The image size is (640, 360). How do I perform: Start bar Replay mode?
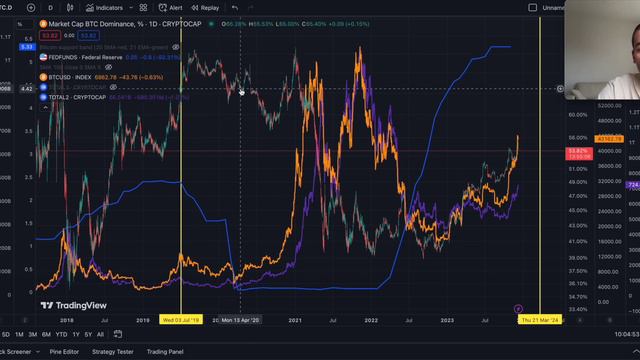[x=205, y=8]
